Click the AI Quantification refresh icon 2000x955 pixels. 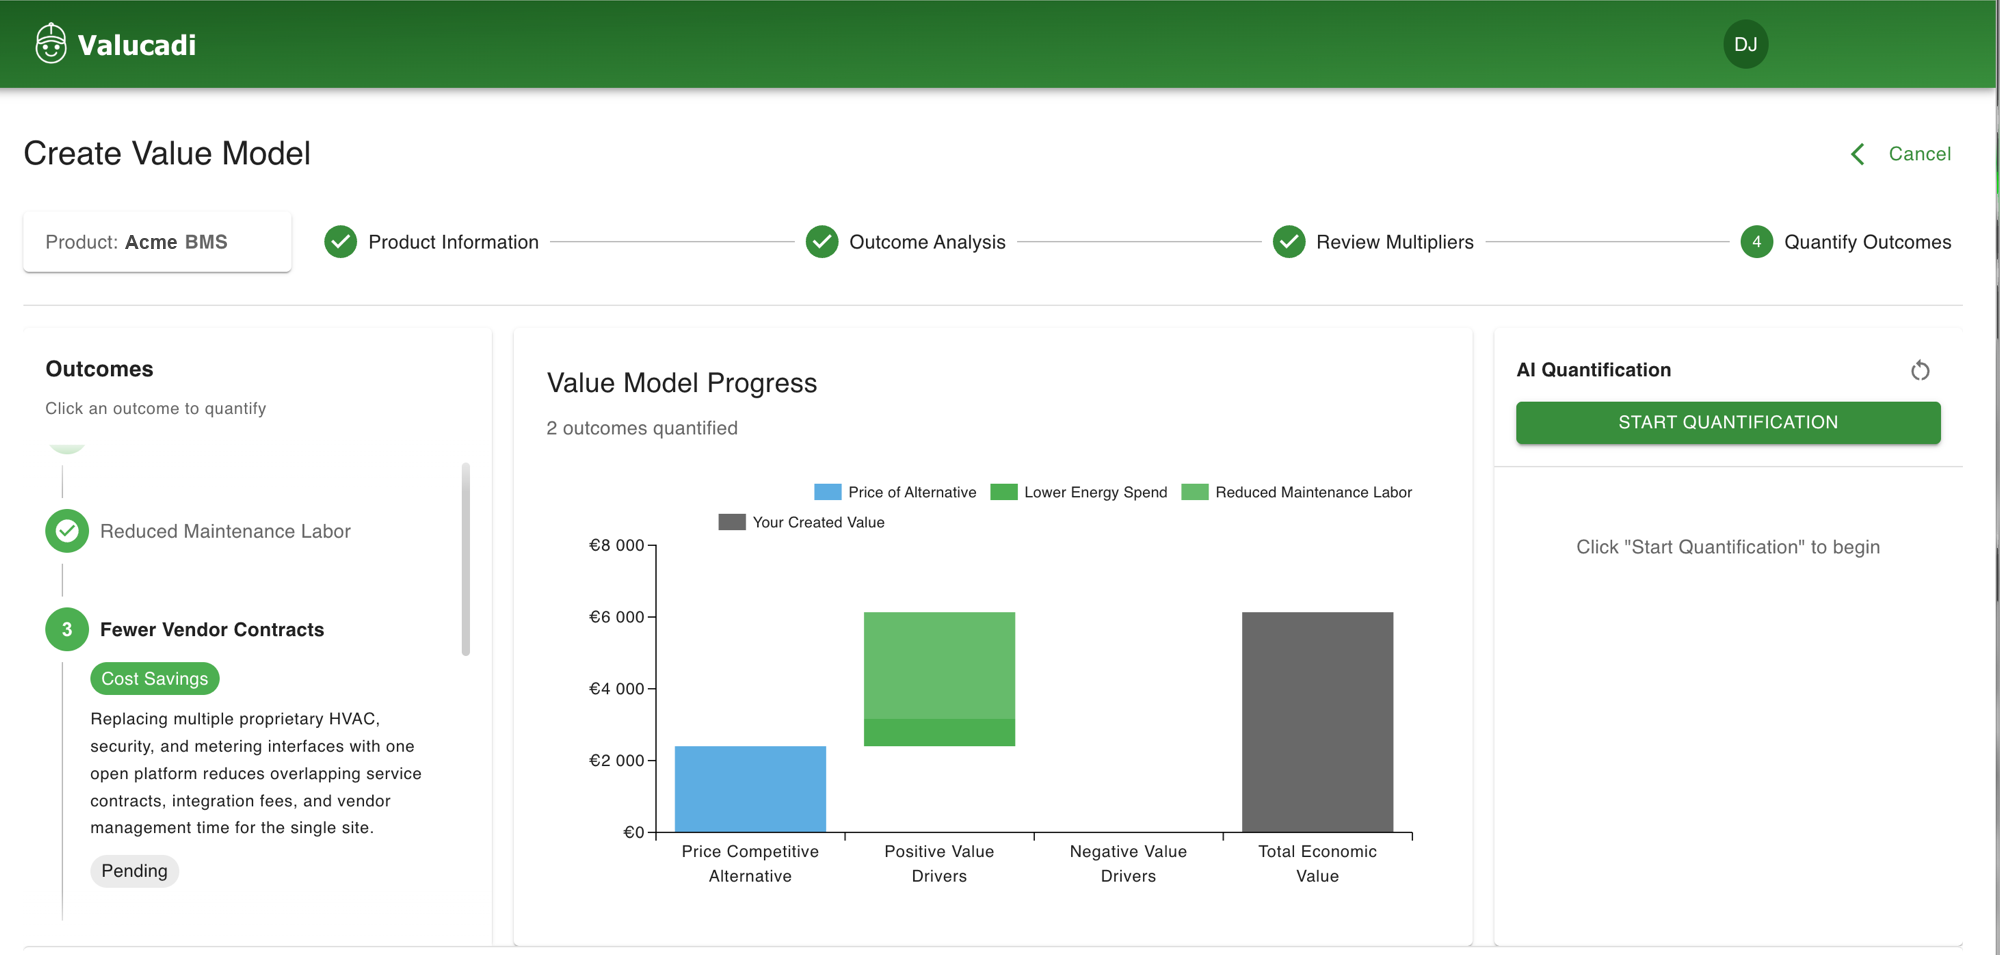tap(1920, 370)
